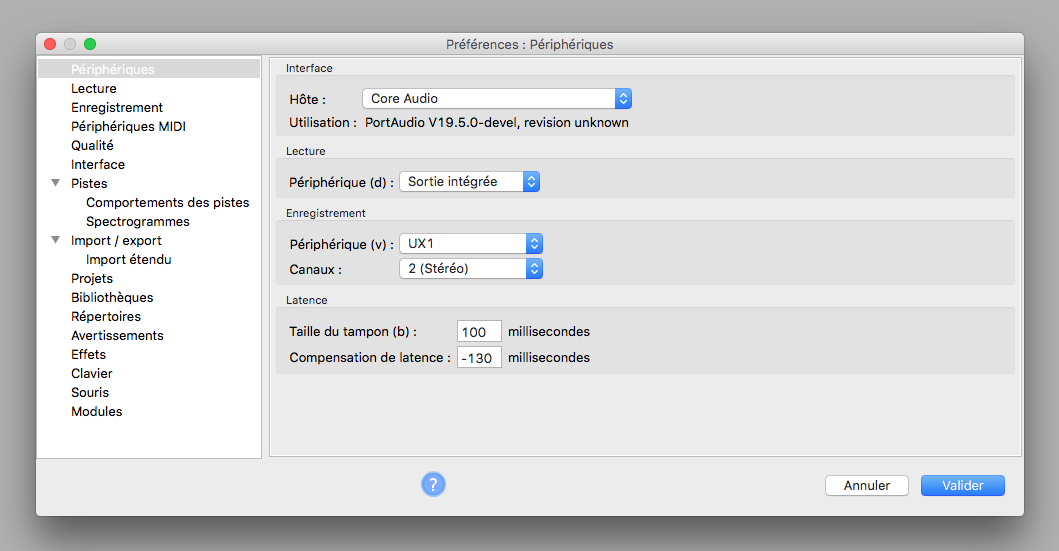Collapse the Import / export section
The height and width of the screenshot is (551, 1059).
(x=56, y=241)
